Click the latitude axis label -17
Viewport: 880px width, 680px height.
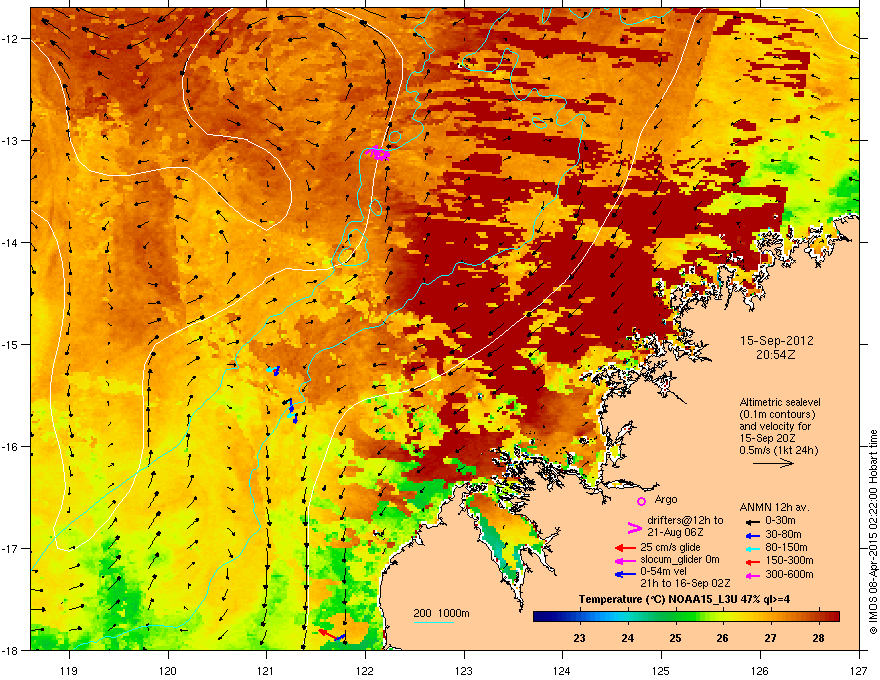click(11, 548)
